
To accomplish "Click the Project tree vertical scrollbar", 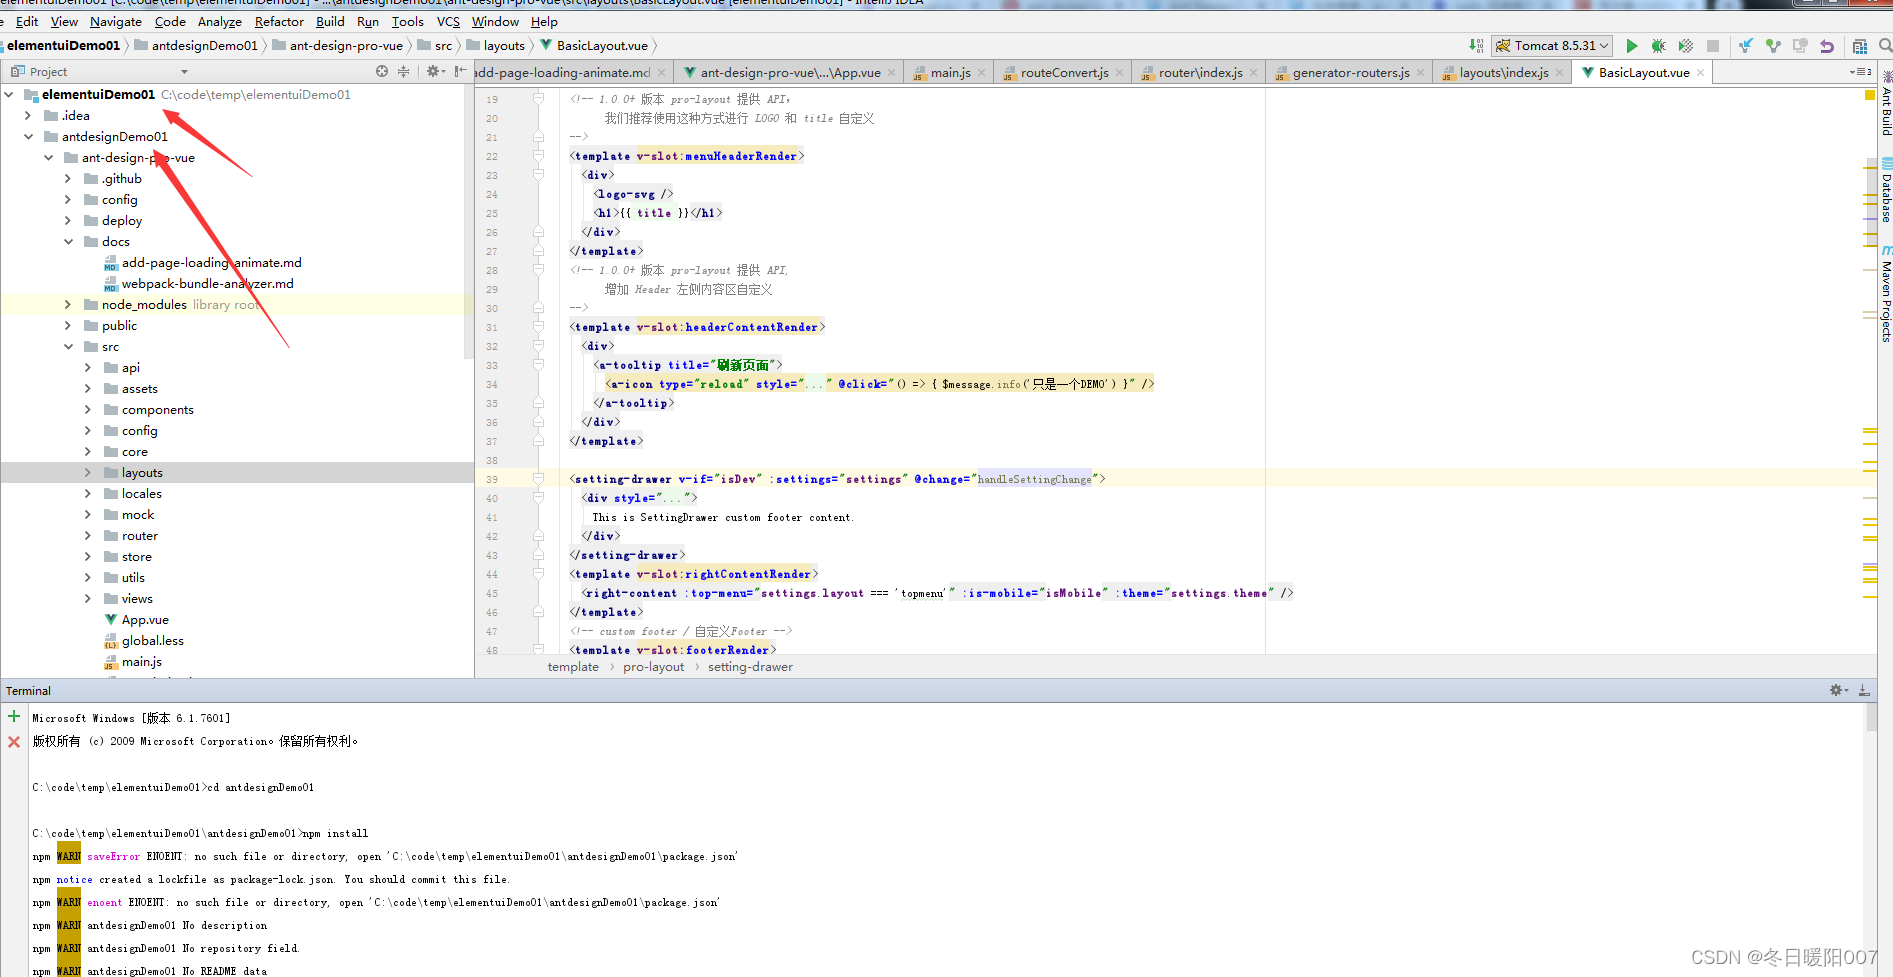I will 469,222.
